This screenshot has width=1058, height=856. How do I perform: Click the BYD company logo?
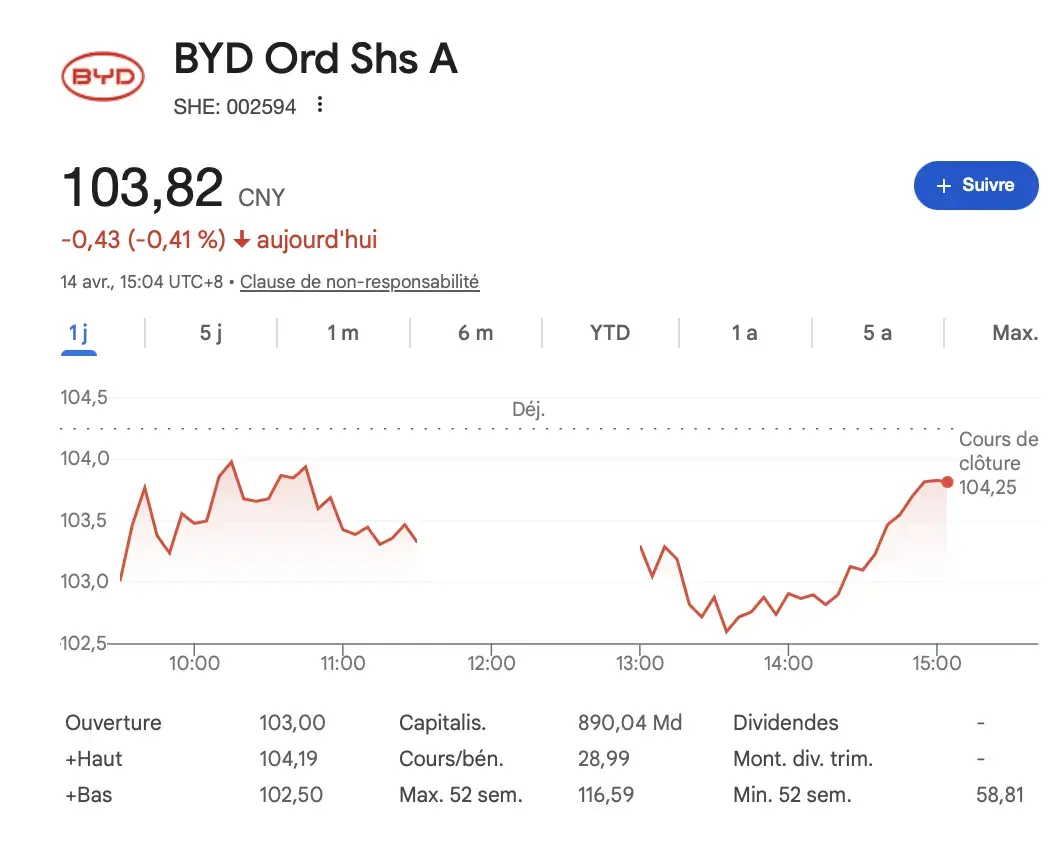pos(103,75)
